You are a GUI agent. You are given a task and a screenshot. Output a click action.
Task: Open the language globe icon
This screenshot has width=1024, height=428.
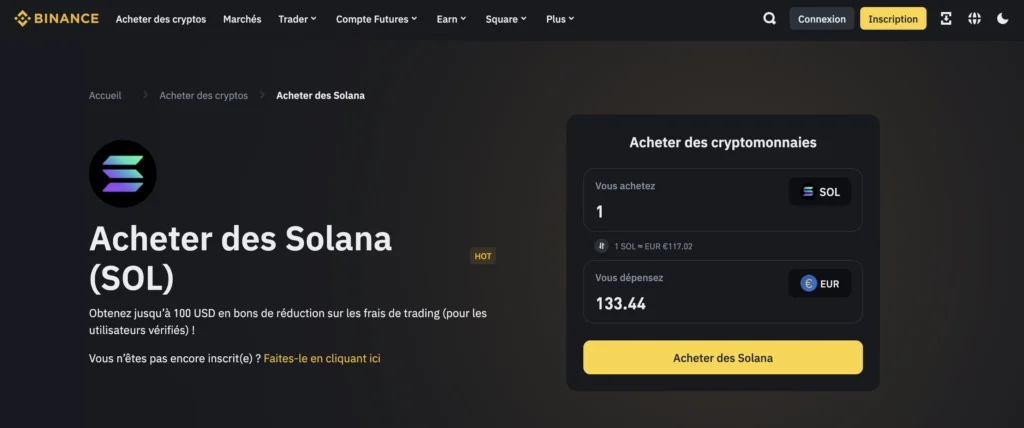point(974,18)
